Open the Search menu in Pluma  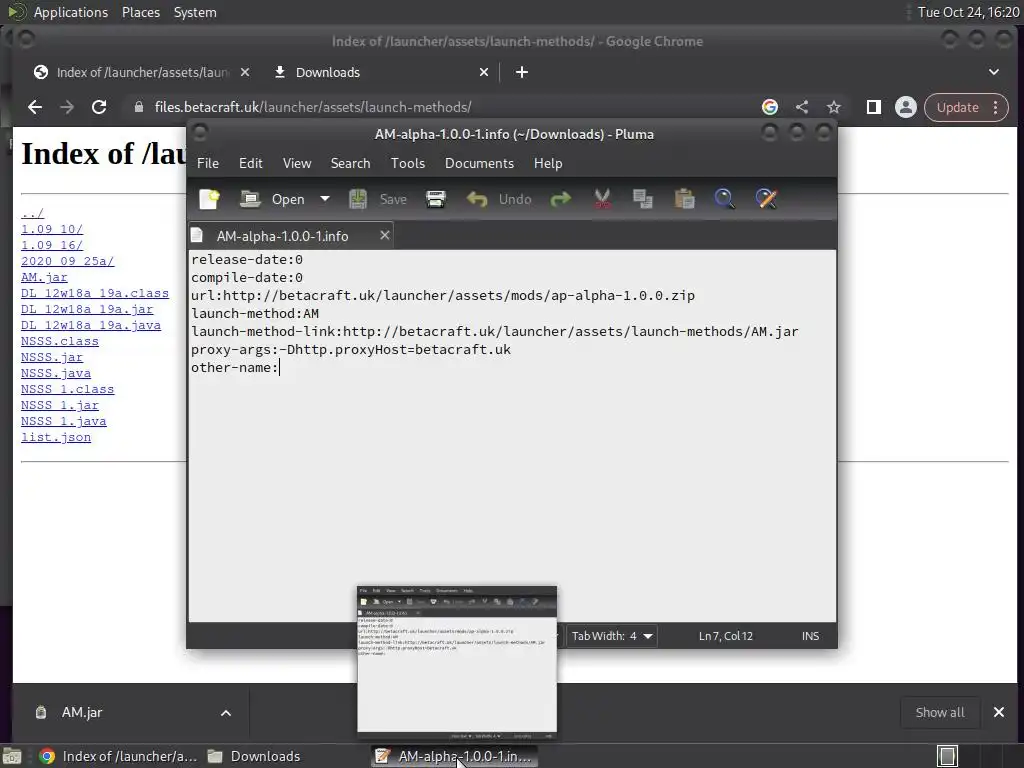[x=350, y=163]
